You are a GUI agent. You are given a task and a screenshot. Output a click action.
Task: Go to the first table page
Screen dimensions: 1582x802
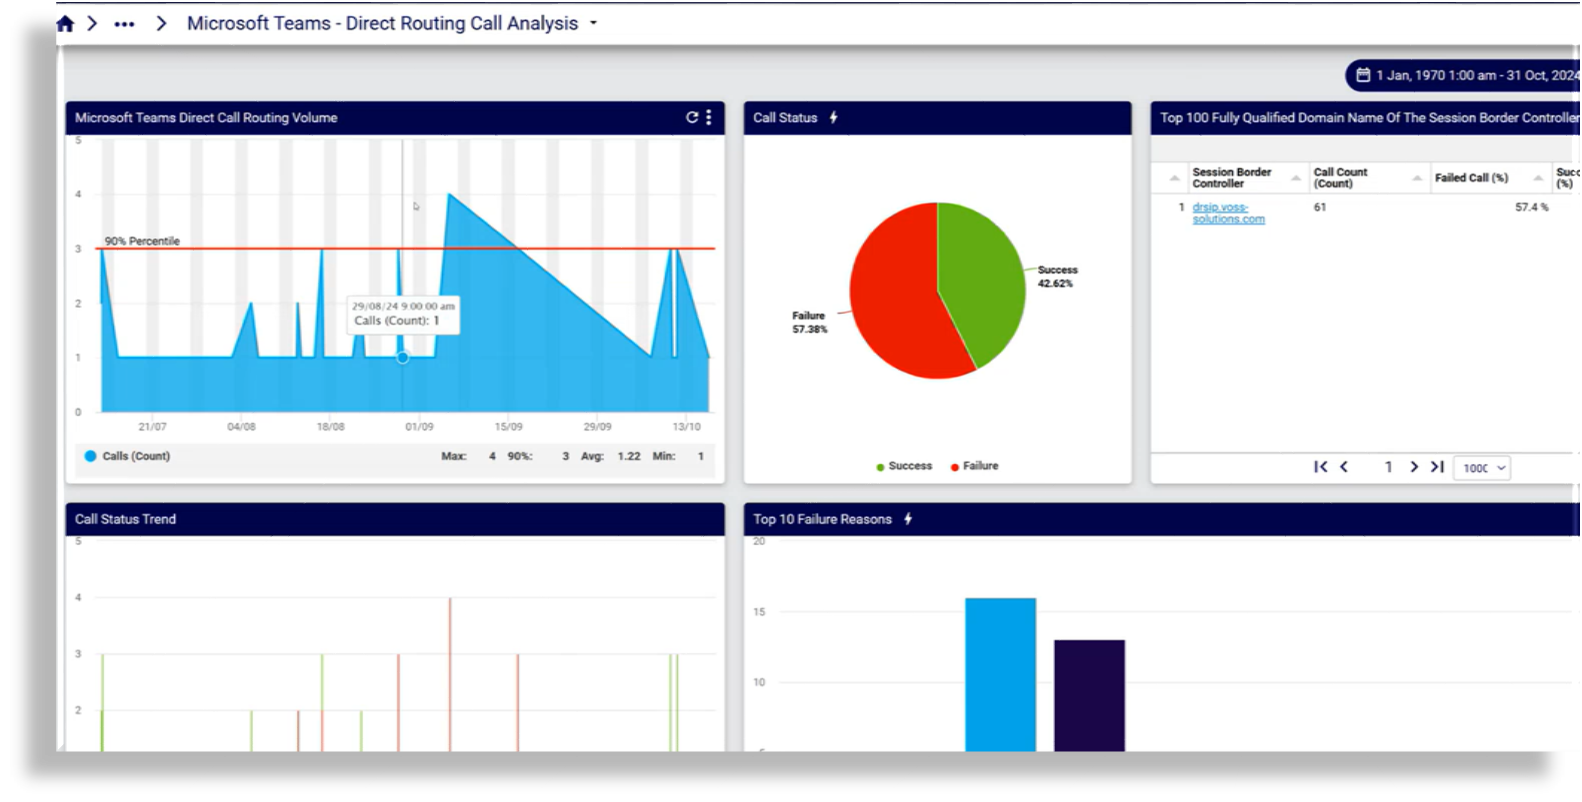click(1320, 467)
